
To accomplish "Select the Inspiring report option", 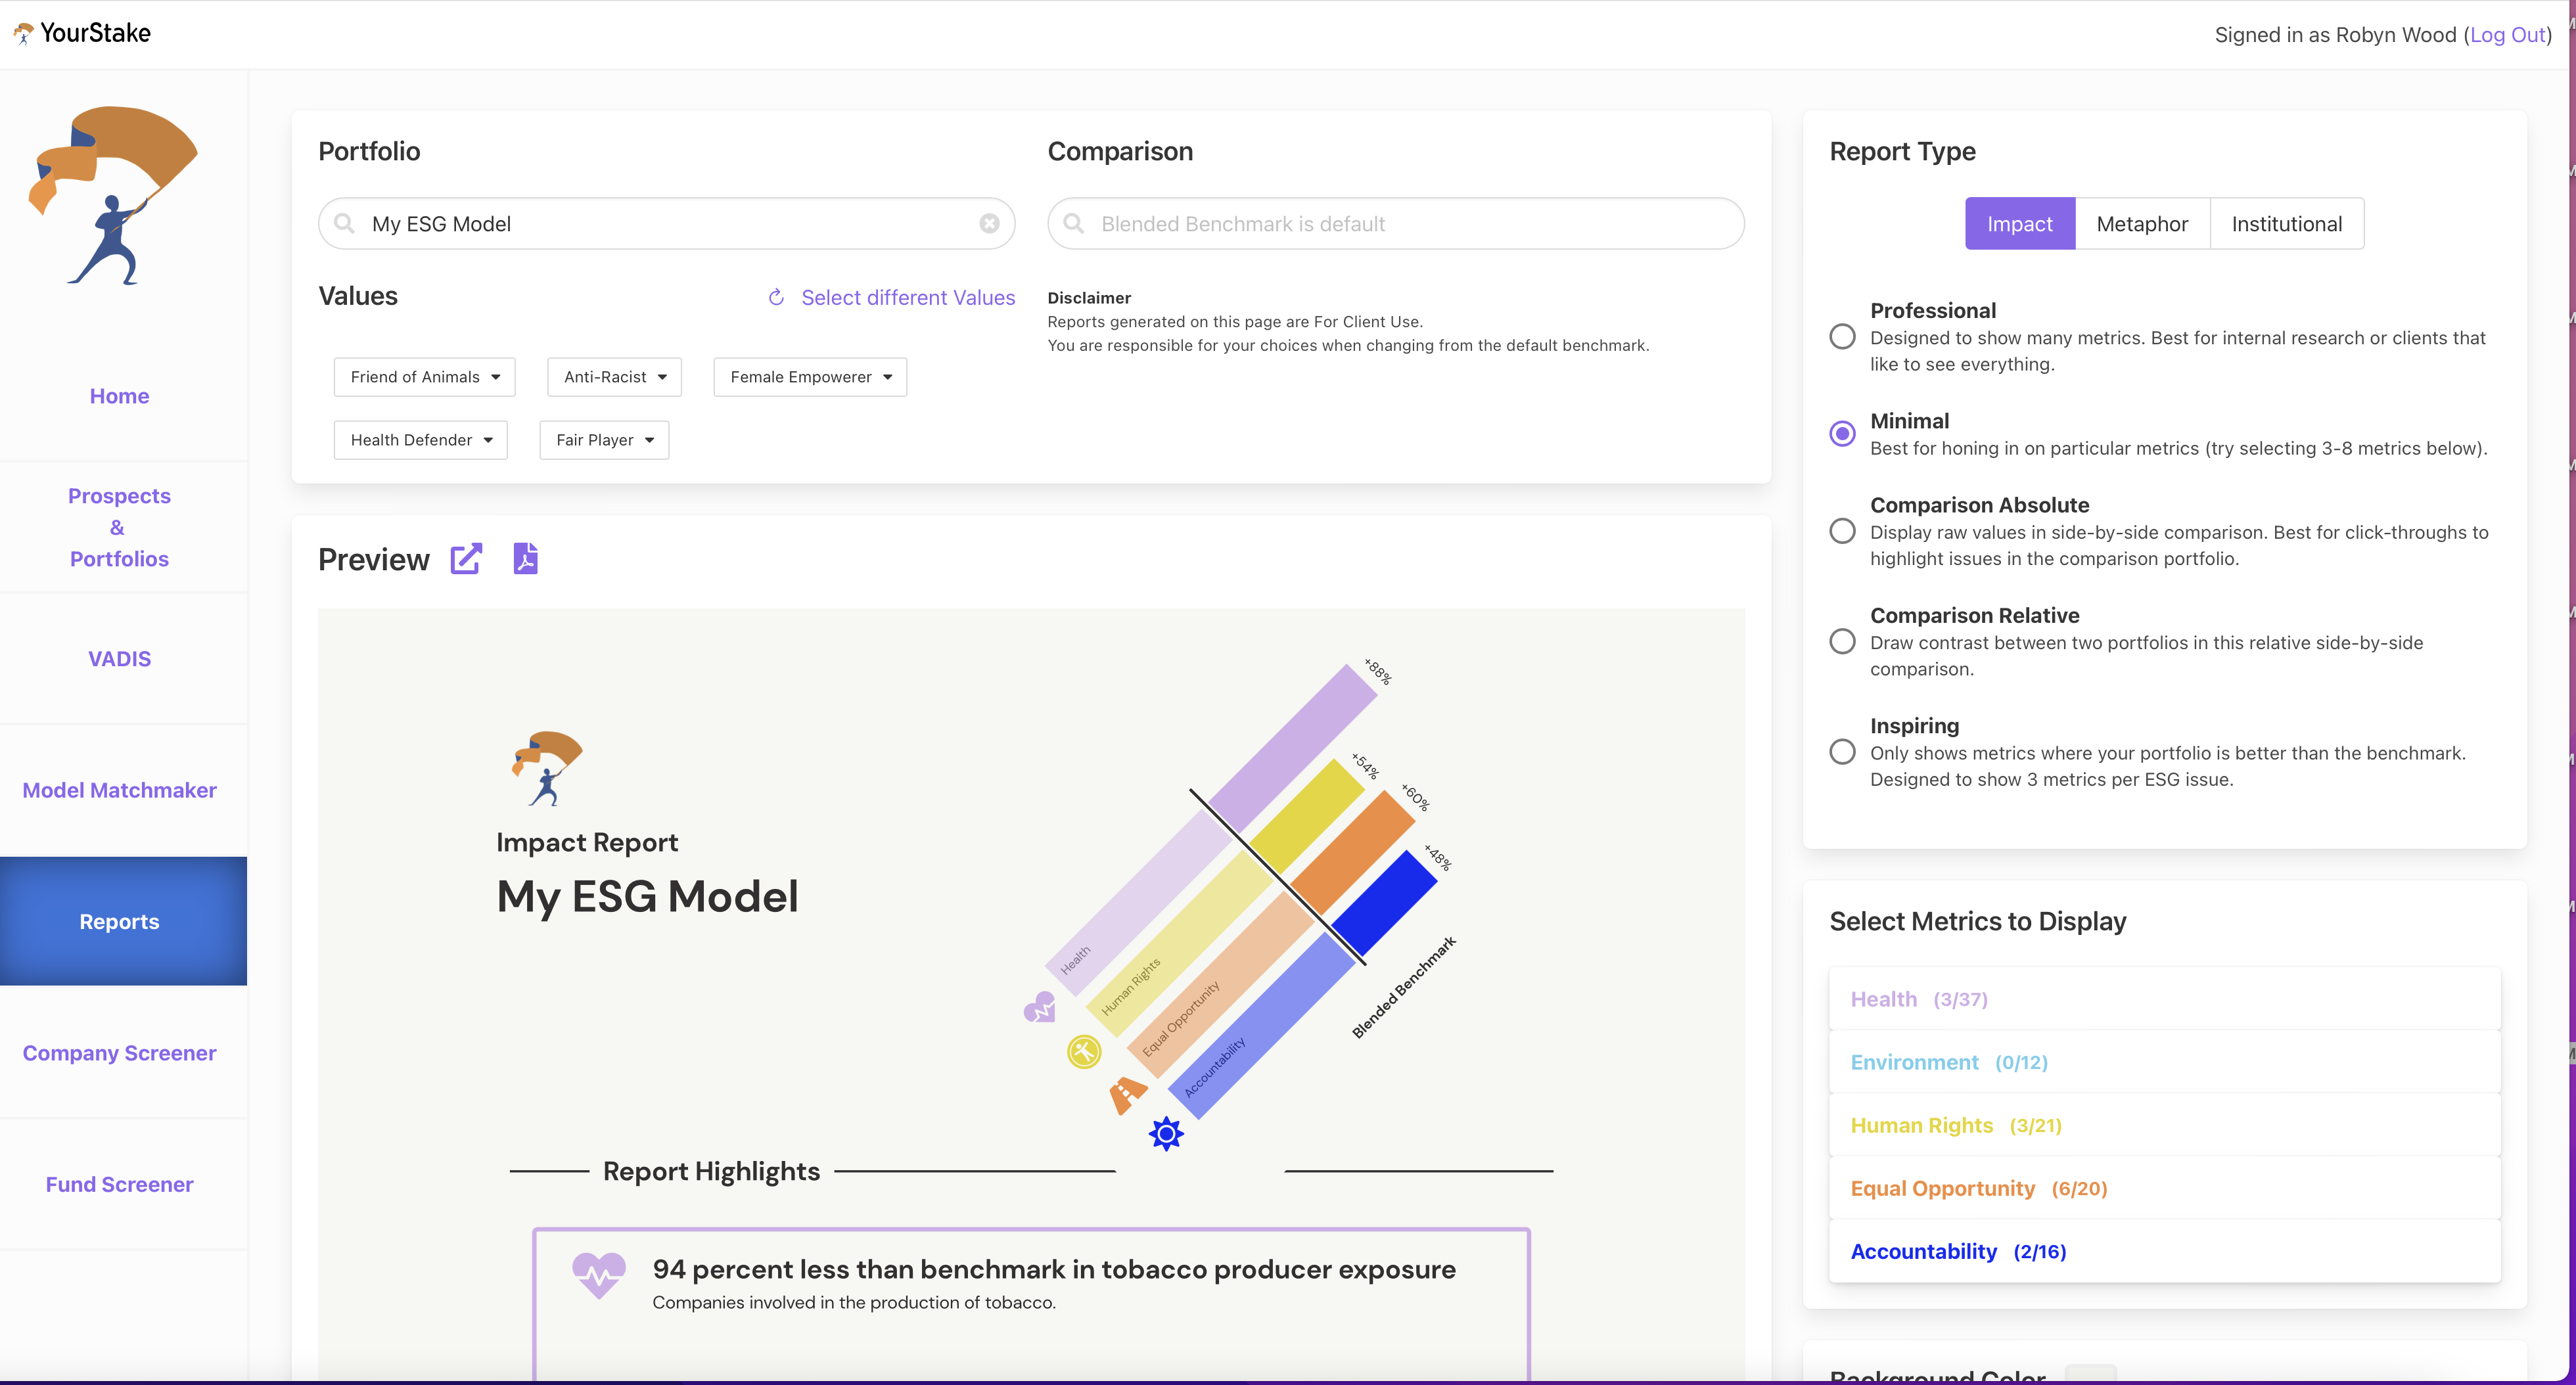I will pyautogui.click(x=1842, y=751).
